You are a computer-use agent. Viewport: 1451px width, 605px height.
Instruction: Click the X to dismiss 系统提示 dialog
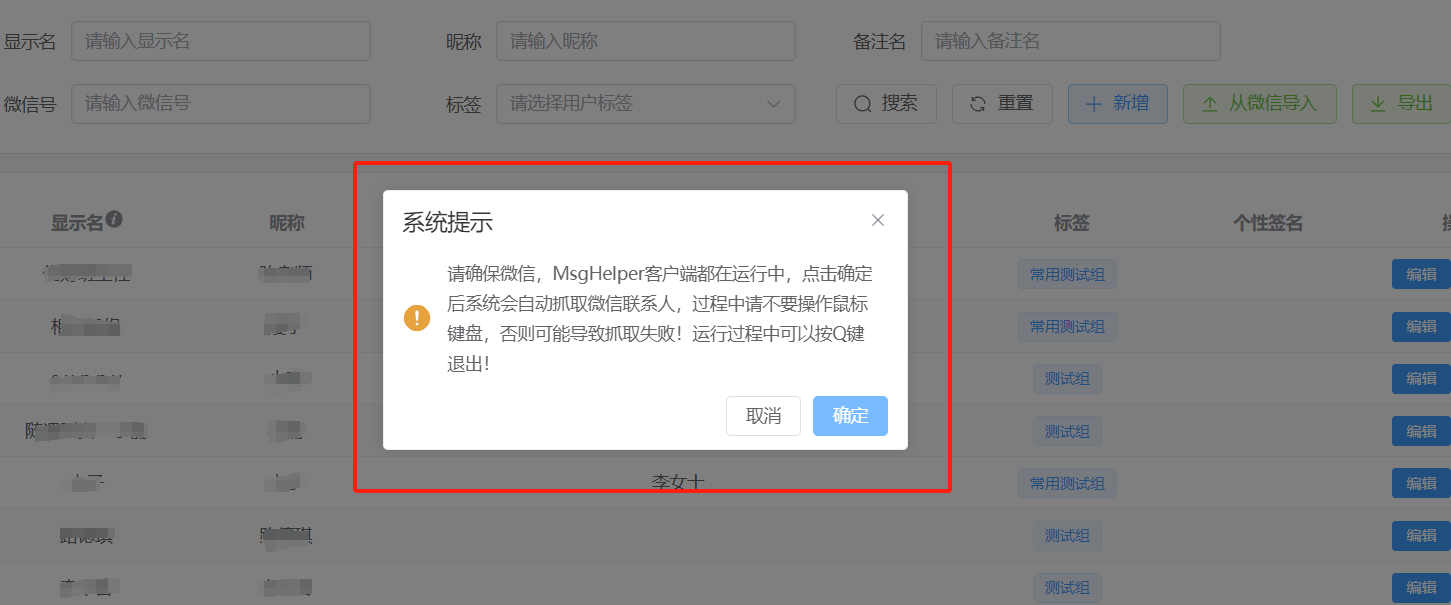pyautogui.click(x=877, y=220)
